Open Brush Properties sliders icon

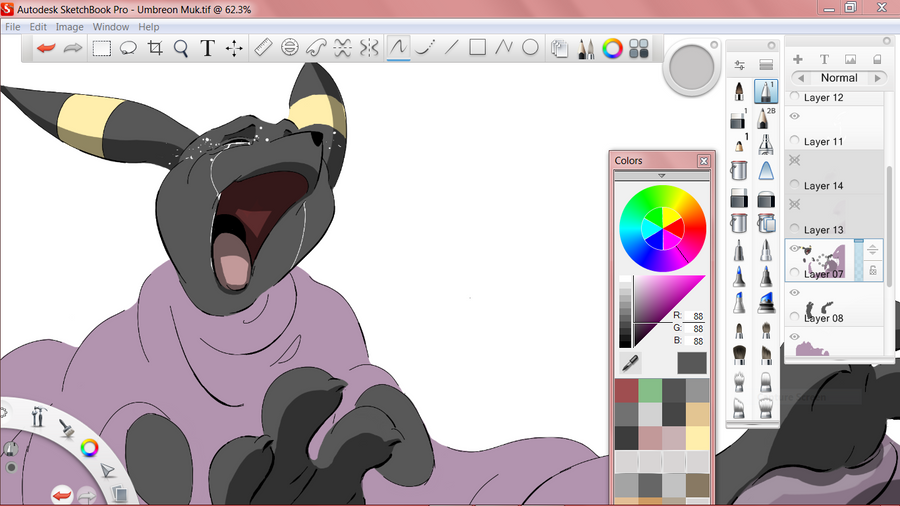click(739, 65)
